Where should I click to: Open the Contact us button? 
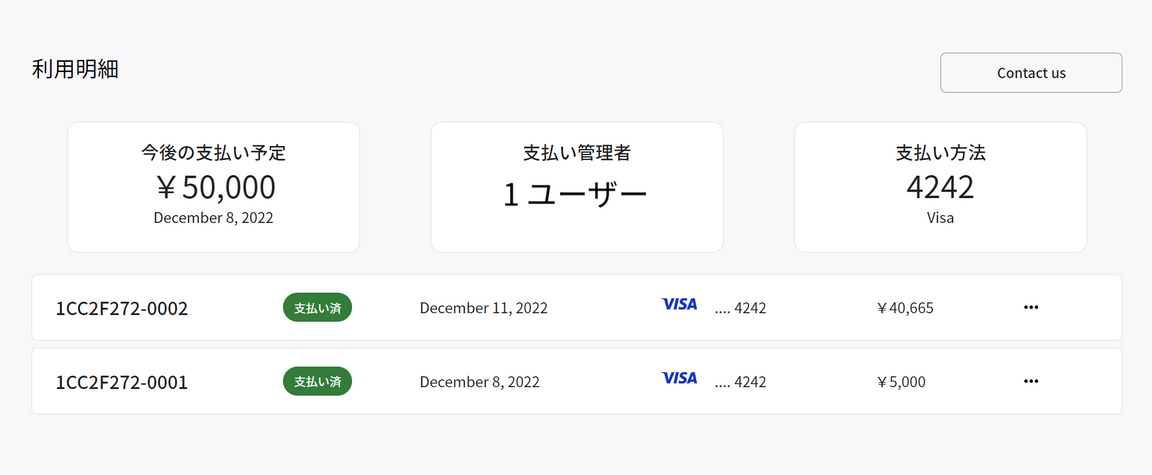(1031, 73)
